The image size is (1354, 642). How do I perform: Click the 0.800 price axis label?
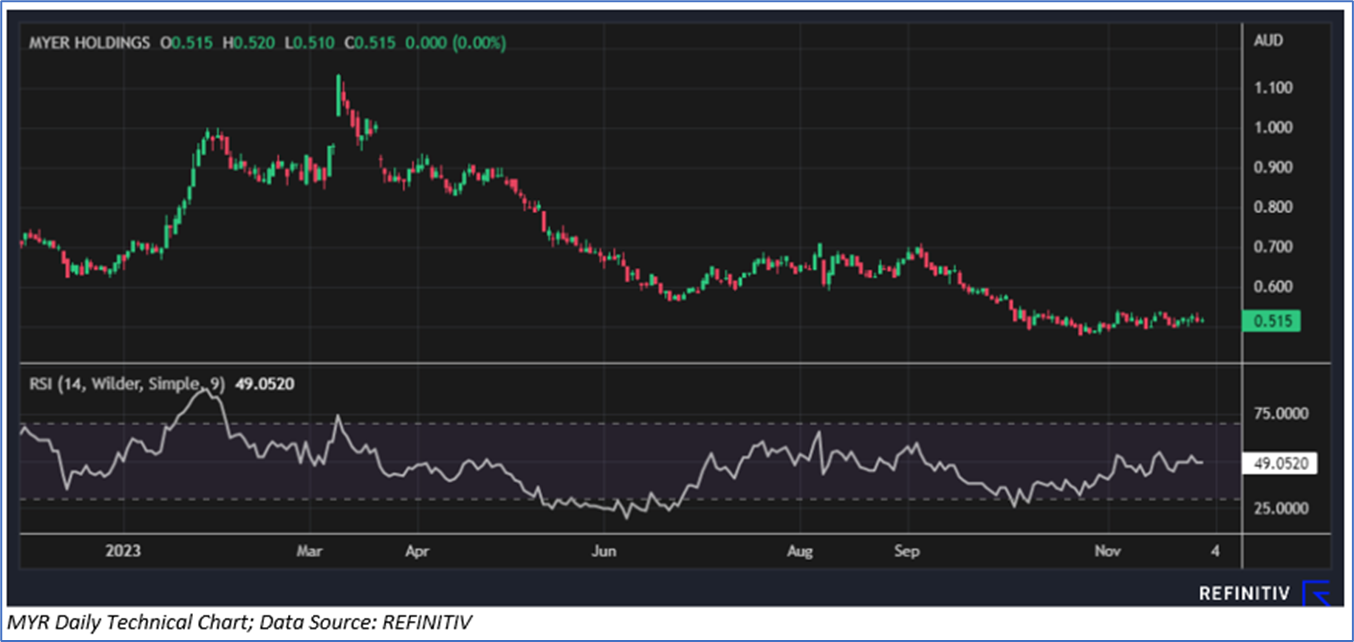(x=1273, y=208)
